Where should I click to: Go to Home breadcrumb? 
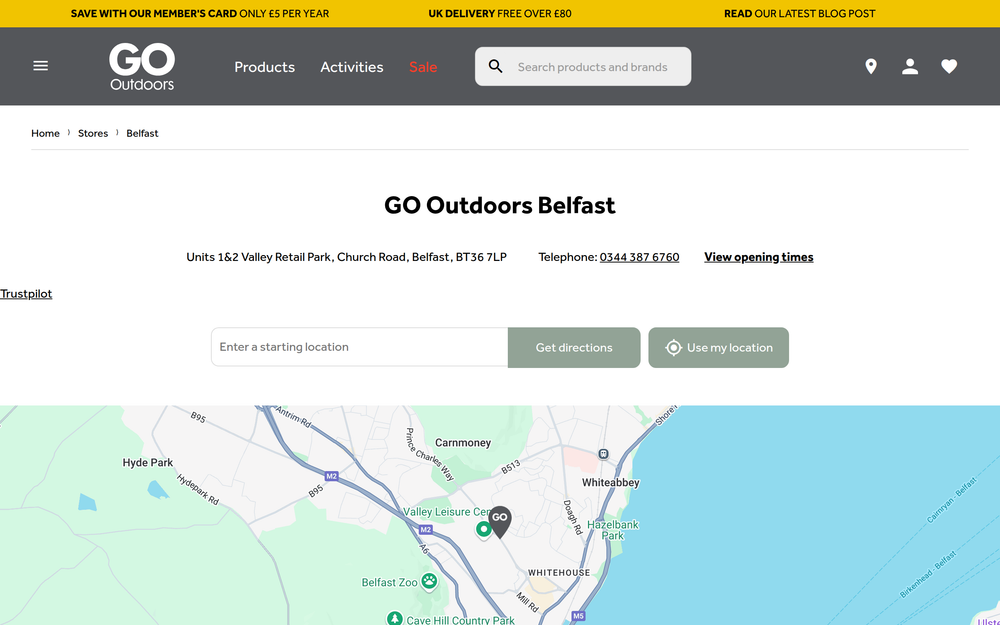coord(45,133)
